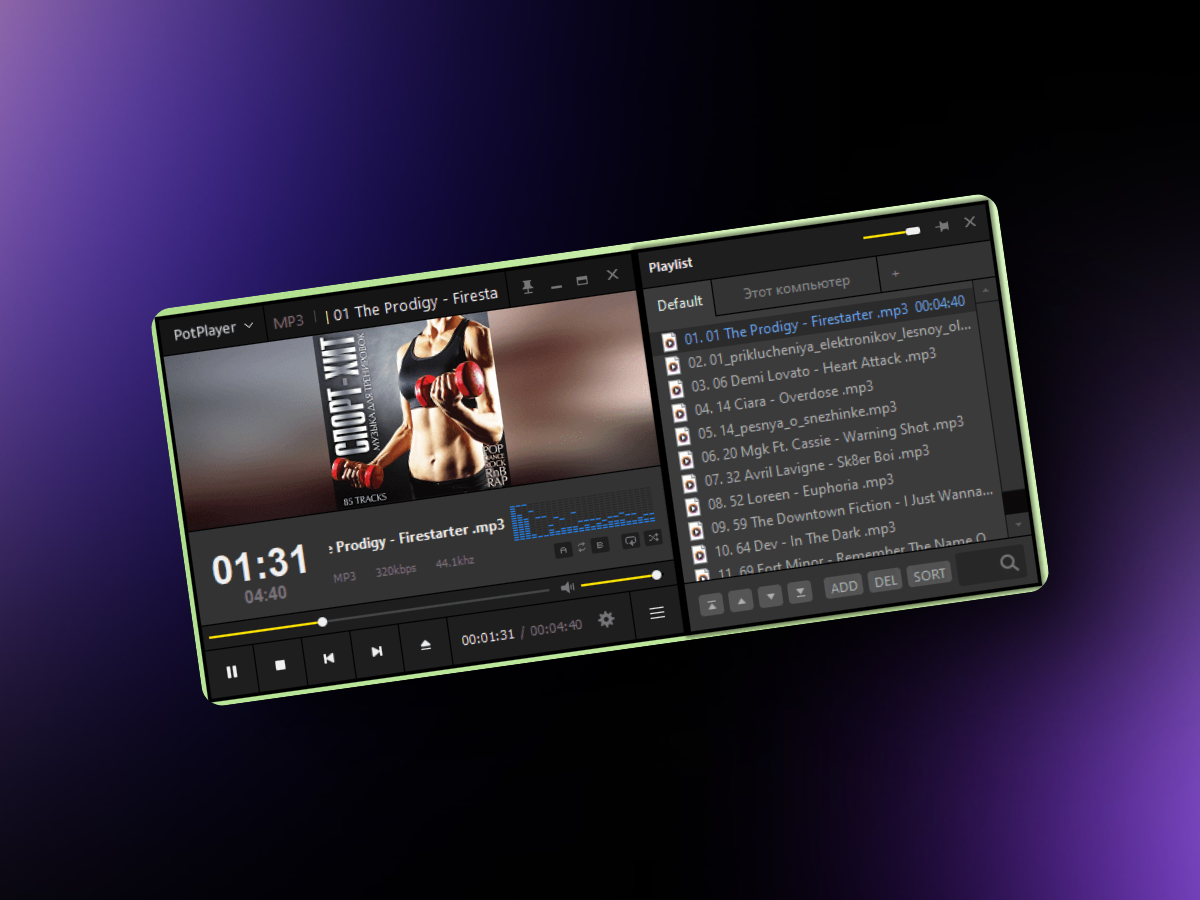Pause playback with the pause button
Viewport: 1200px width, 900px height.
[232, 672]
